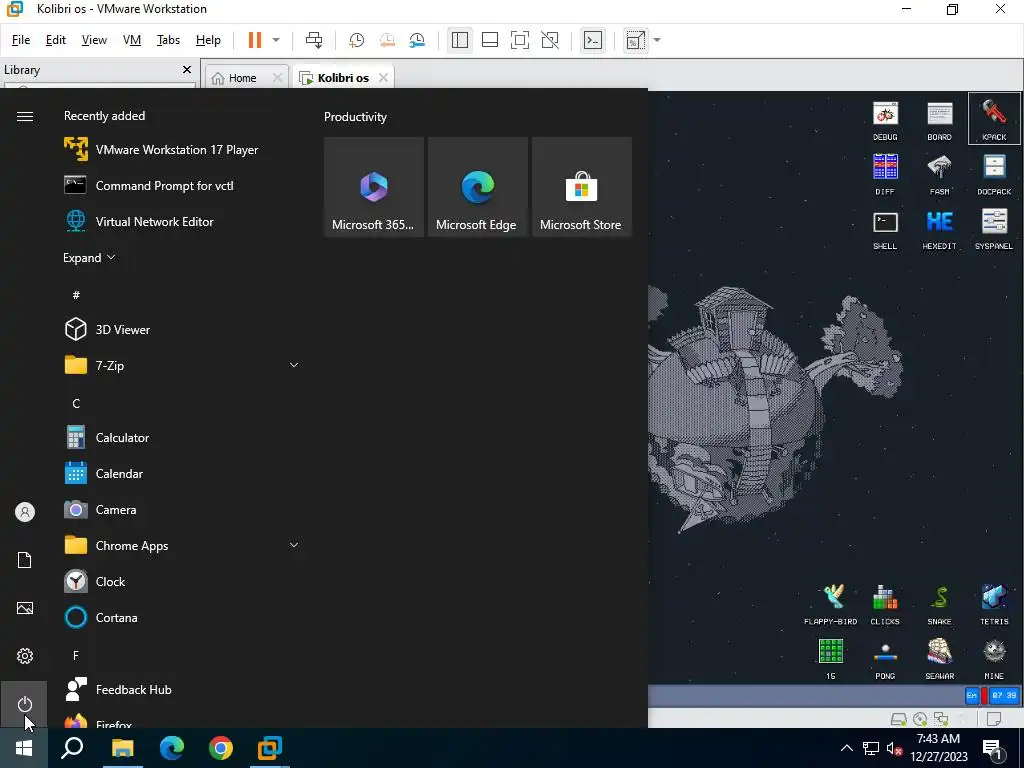The image size is (1024, 768).
Task: Toggle the thumbnail bar view icon
Action: [x=490, y=40]
